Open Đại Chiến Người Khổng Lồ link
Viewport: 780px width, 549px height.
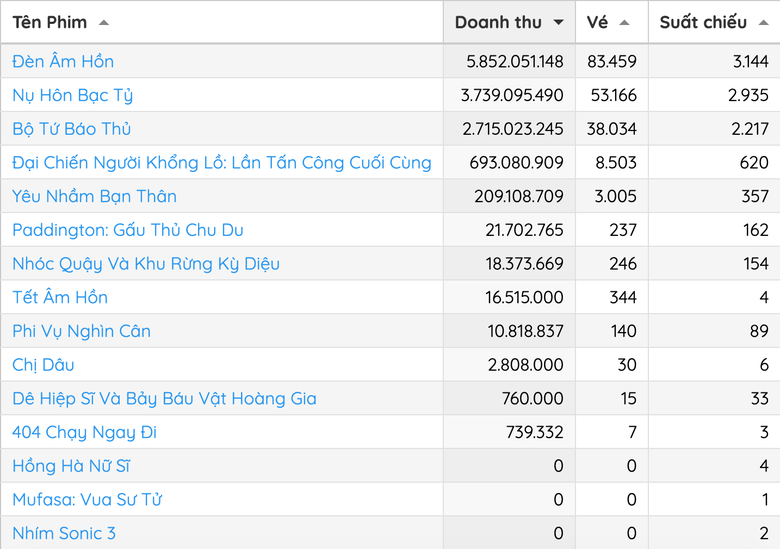222,163
